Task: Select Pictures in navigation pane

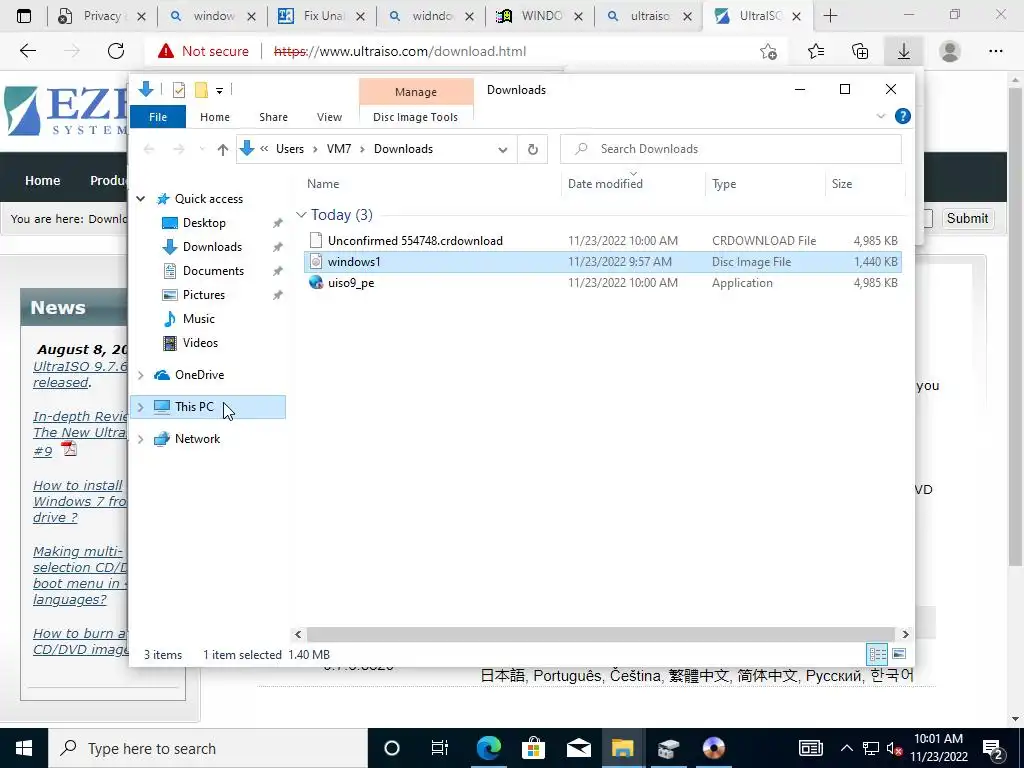Action: tap(204, 295)
